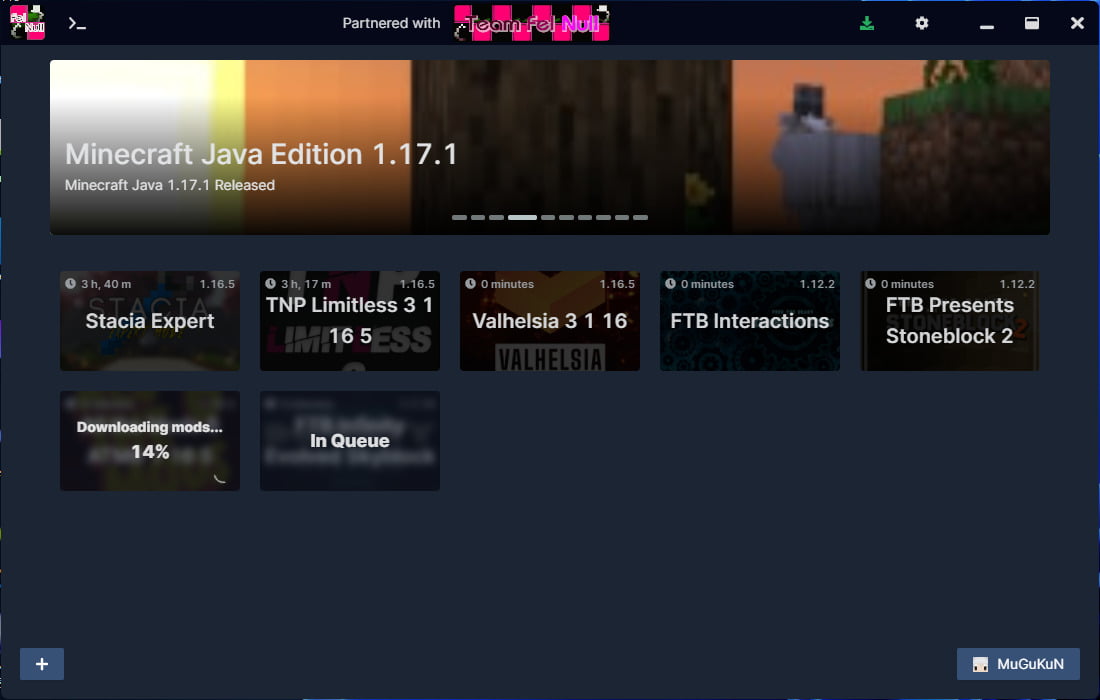Add a new instance with plus button
The height and width of the screenshot is (700, 1100).
point(42,664)
